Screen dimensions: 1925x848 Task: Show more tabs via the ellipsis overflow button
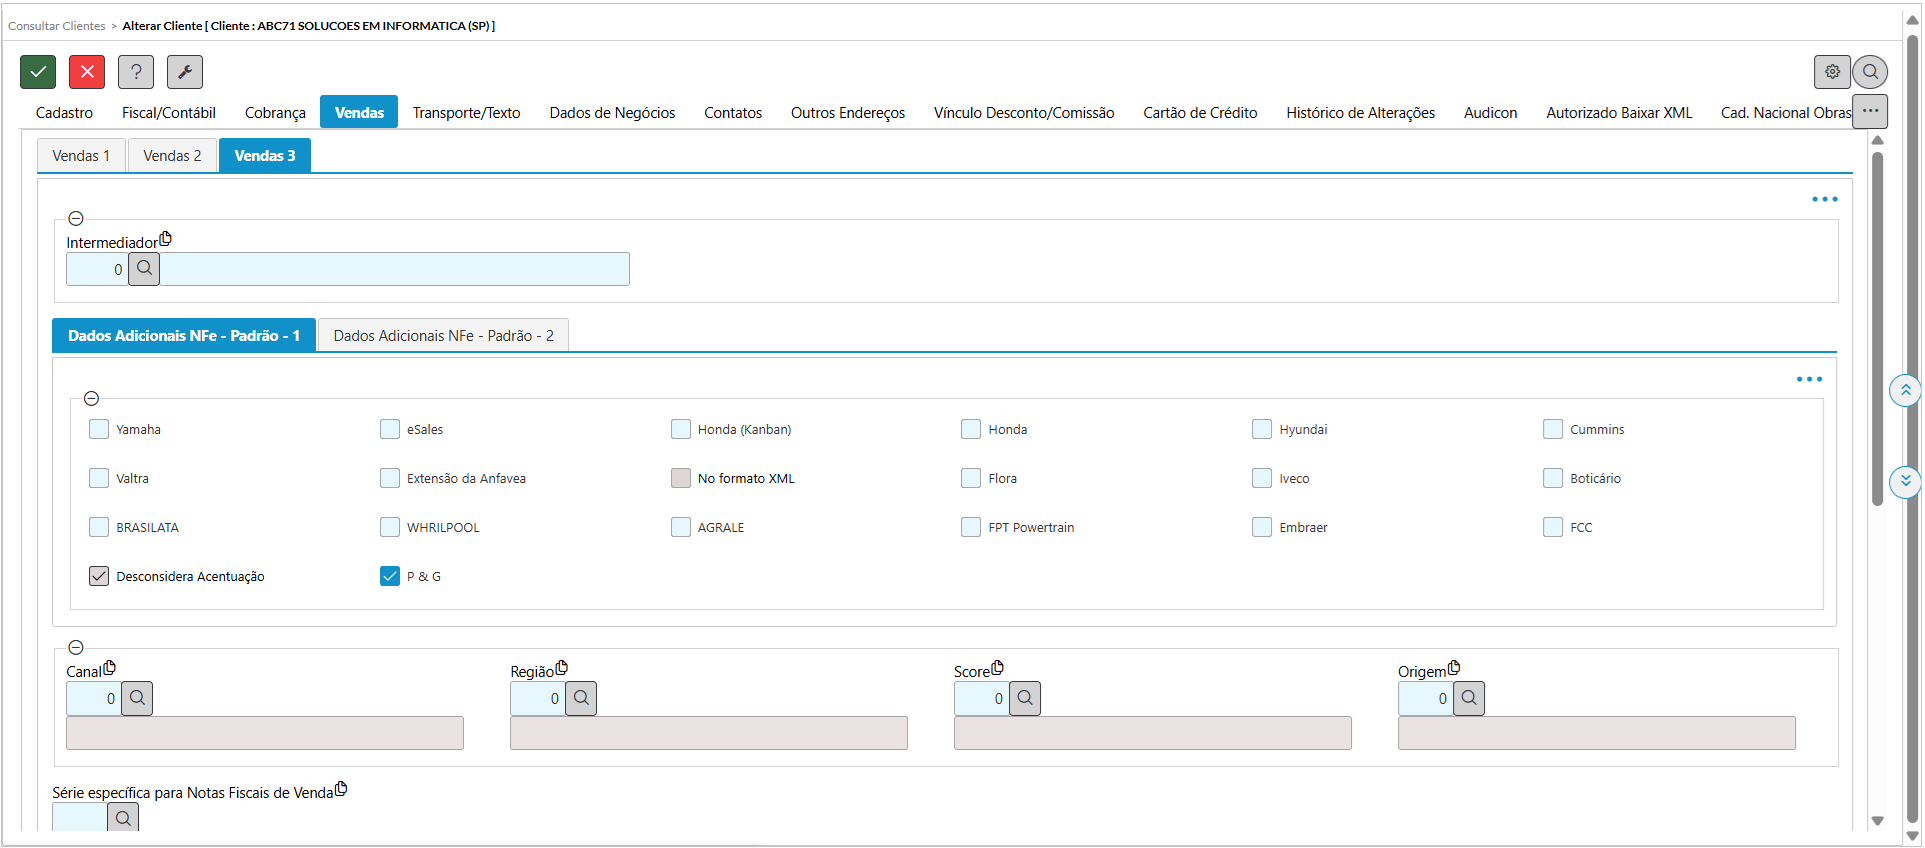tap(1870, 111)
